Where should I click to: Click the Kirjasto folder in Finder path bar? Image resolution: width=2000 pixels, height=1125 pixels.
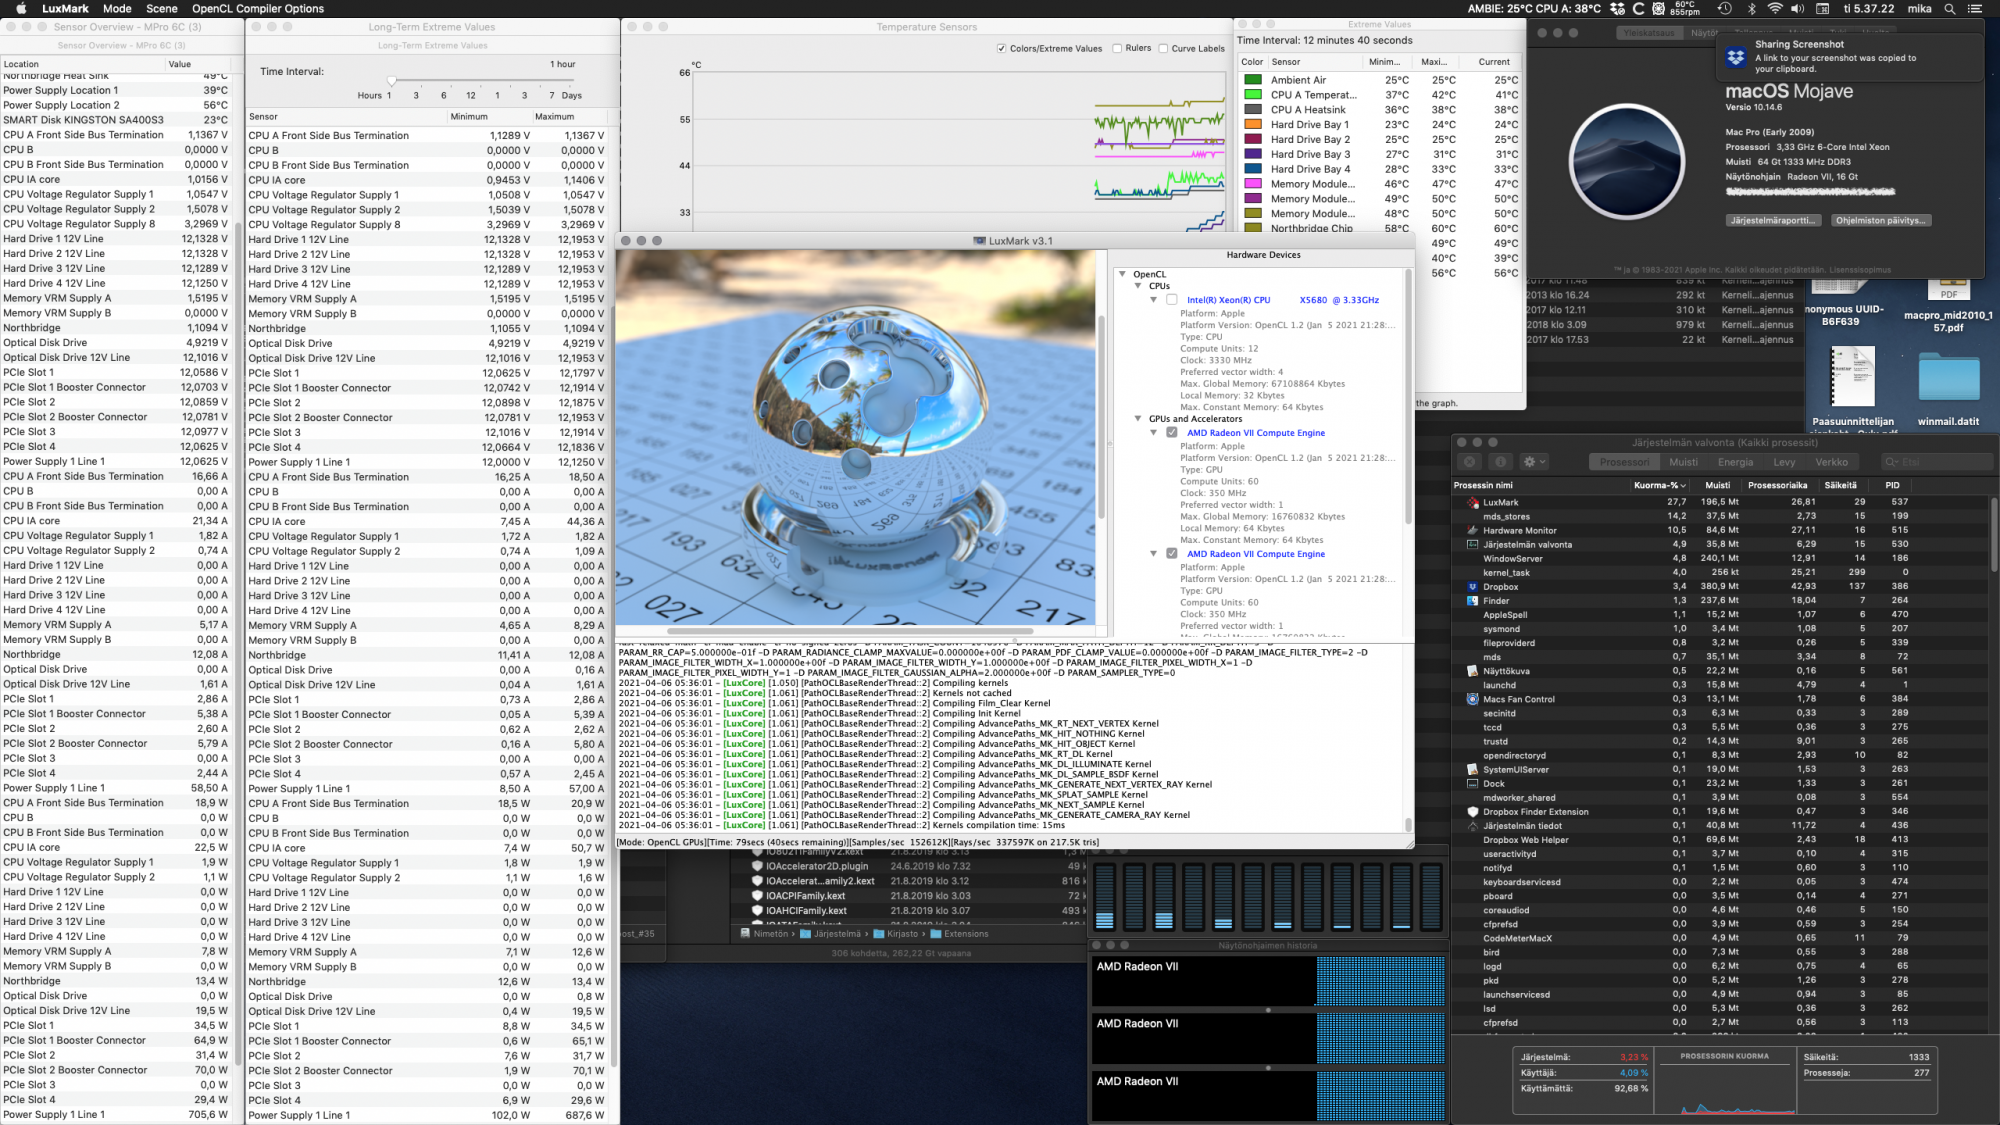(x=895, y=934)
